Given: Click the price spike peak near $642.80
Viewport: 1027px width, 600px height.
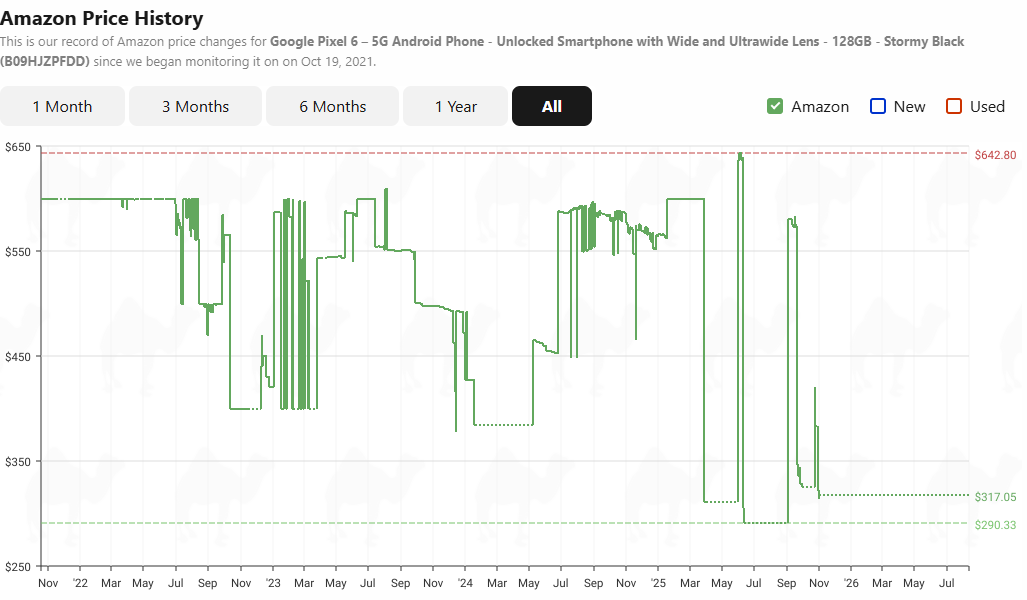Looking at the screenshot, I should pos(740,155).
